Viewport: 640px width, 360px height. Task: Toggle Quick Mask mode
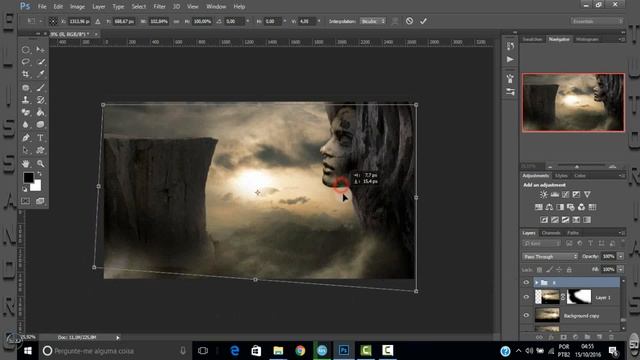point(26,201)
